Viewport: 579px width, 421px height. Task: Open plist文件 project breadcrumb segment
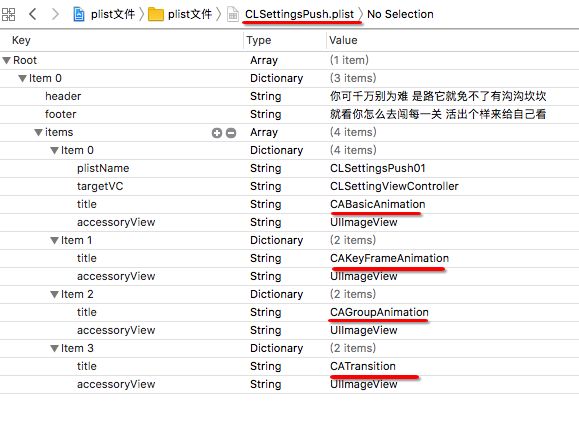113,14
